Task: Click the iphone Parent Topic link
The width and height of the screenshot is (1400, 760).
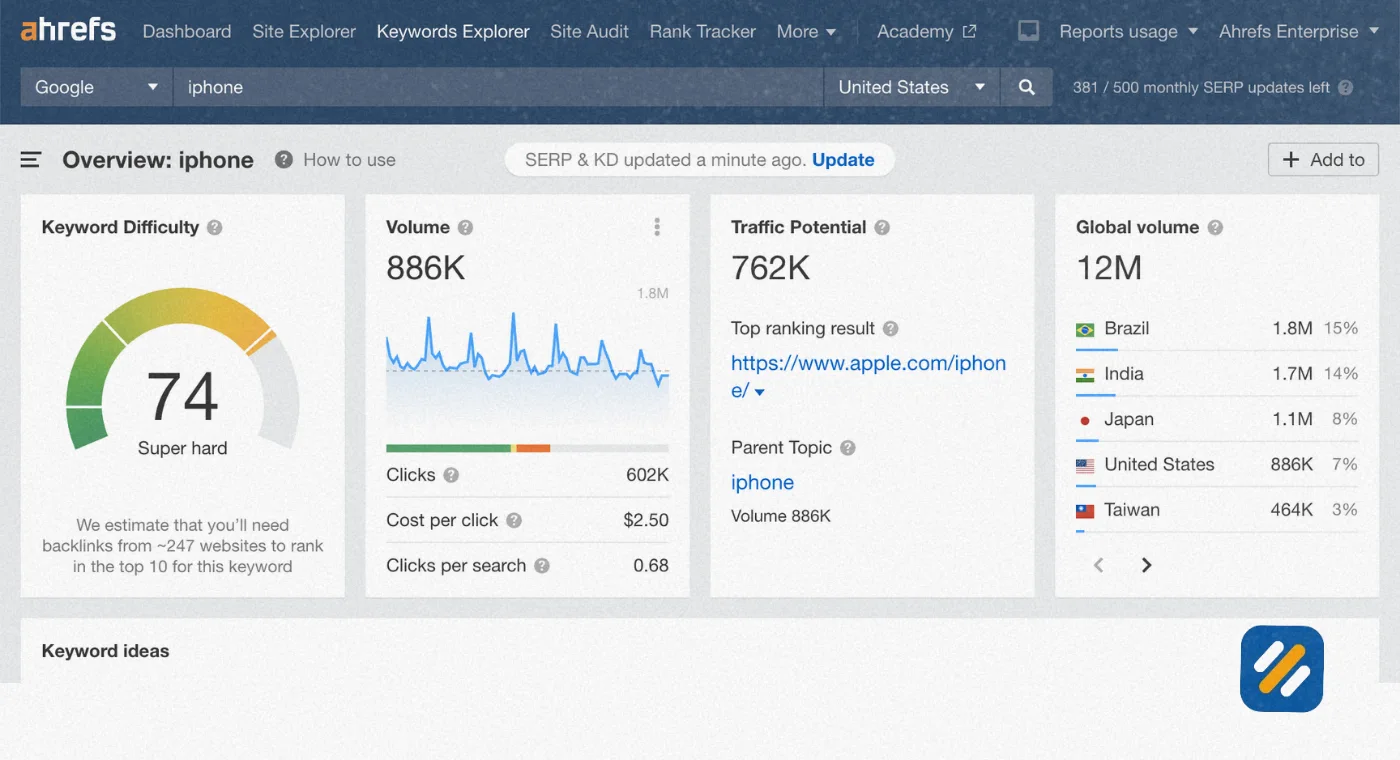Action: tap(762, 482)
